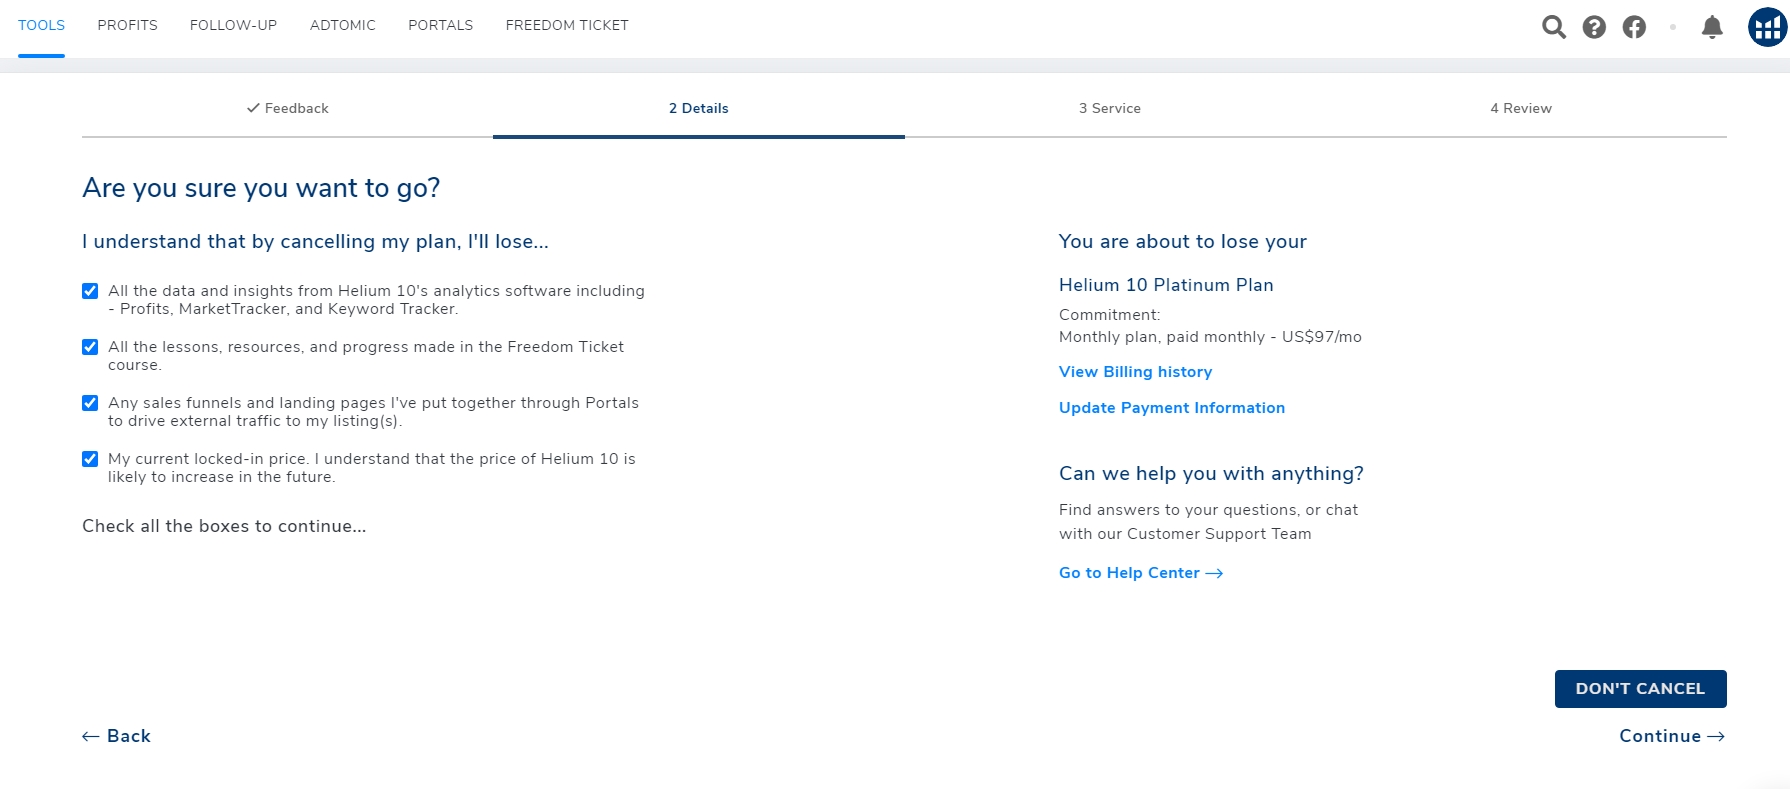Screen dimensions: 1790x789
Task: Uncheck the analytics data and insights checkbox
Action: coord(90,291)
